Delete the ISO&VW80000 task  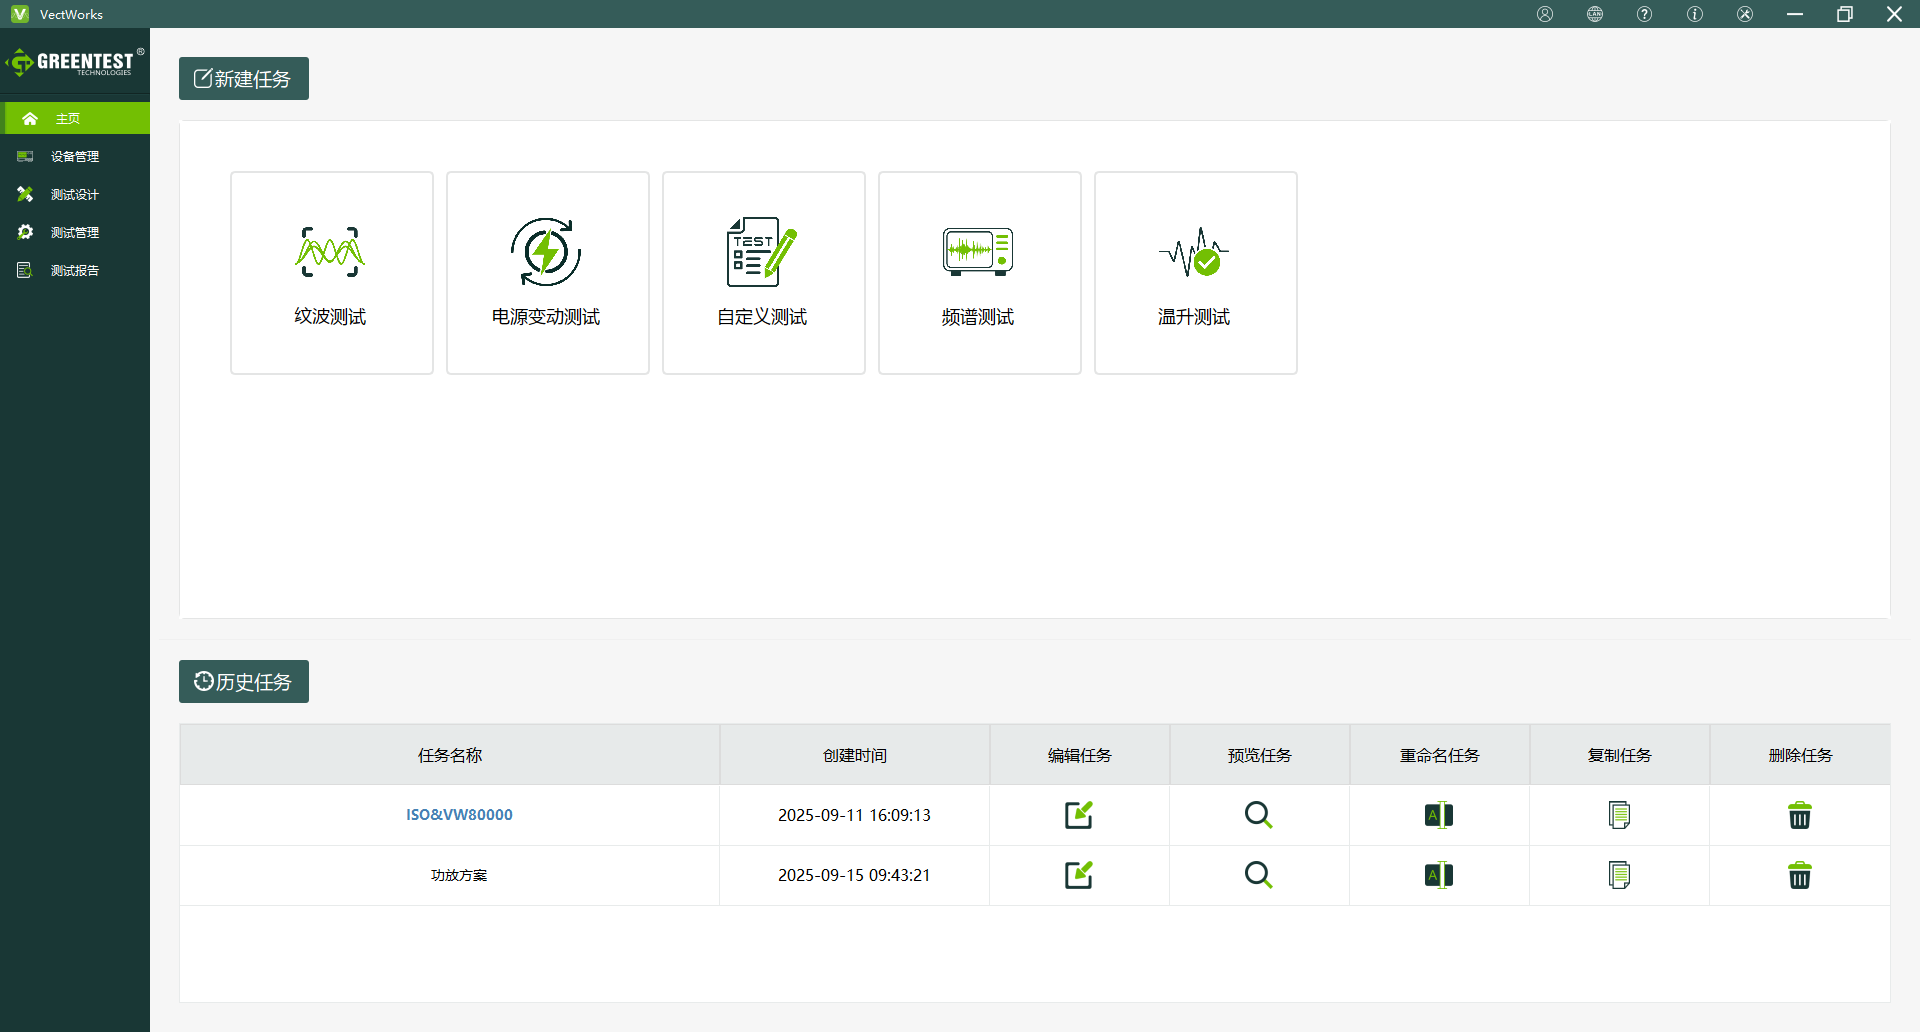tap(1799, 815)
